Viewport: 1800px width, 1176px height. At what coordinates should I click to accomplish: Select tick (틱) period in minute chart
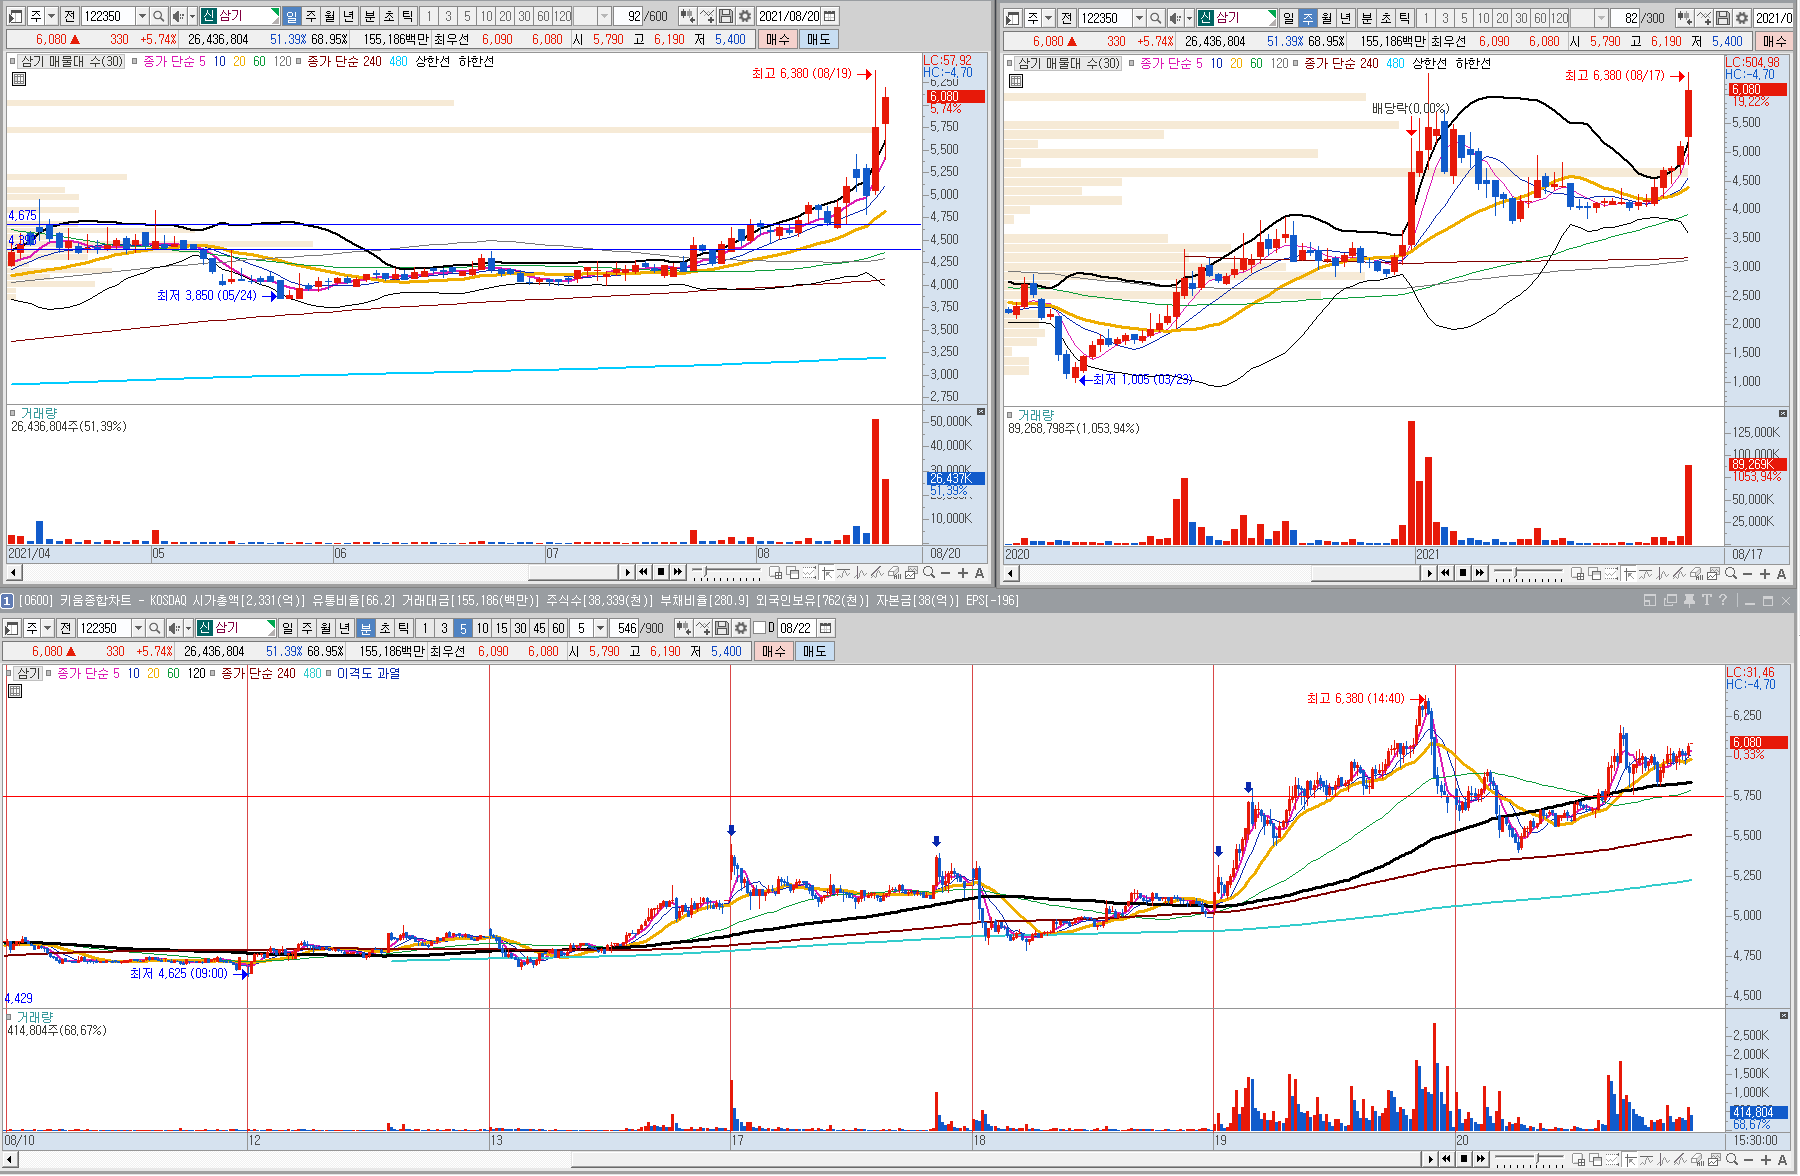[403, 628]
